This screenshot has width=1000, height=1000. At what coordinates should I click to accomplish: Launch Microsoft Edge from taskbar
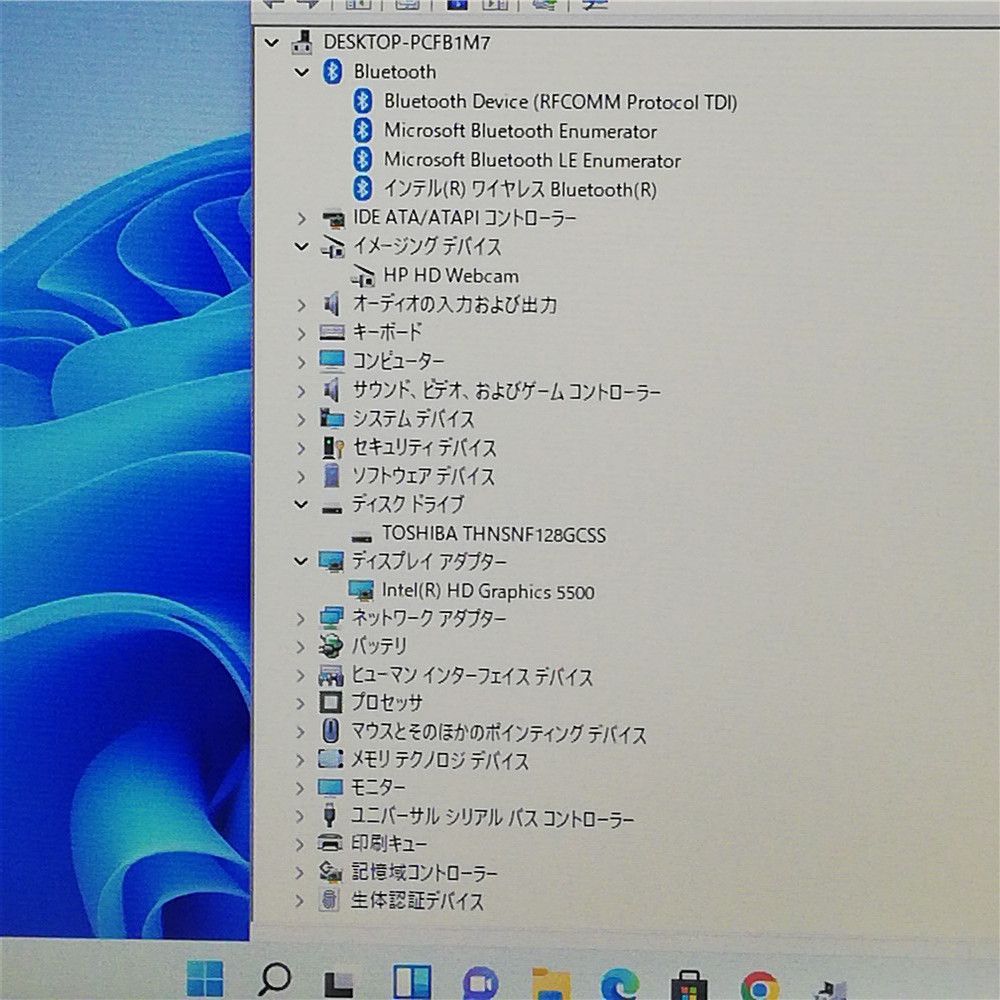pyautogui.click(x=620, y=983)
